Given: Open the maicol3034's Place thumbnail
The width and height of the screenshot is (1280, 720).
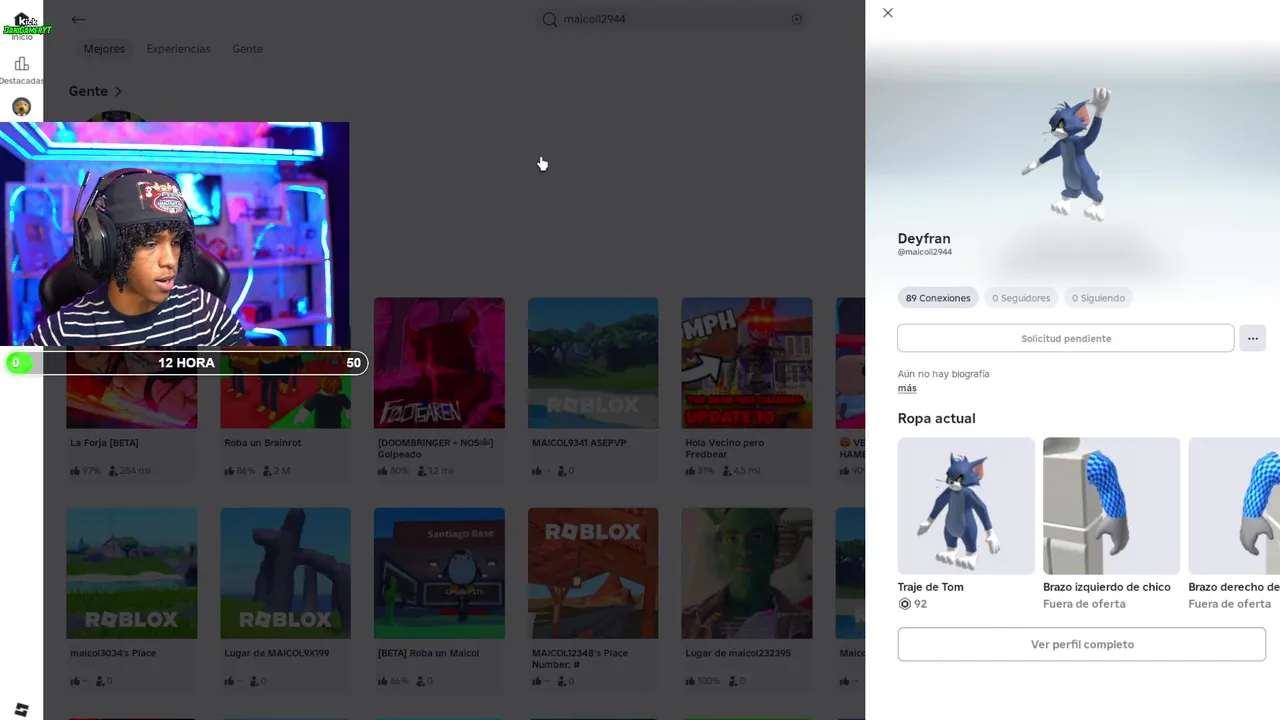Looking at the screenshot, I should click(x=132, y=573).
